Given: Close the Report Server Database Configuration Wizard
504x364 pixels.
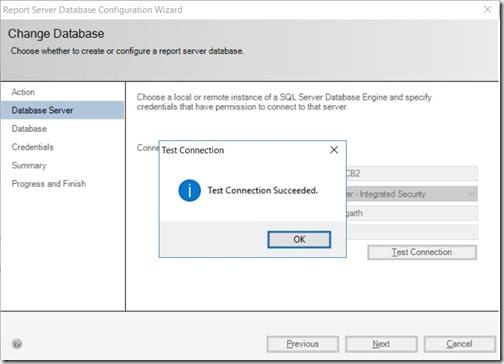Looking at the screenshot, I should tap(488, 9).
